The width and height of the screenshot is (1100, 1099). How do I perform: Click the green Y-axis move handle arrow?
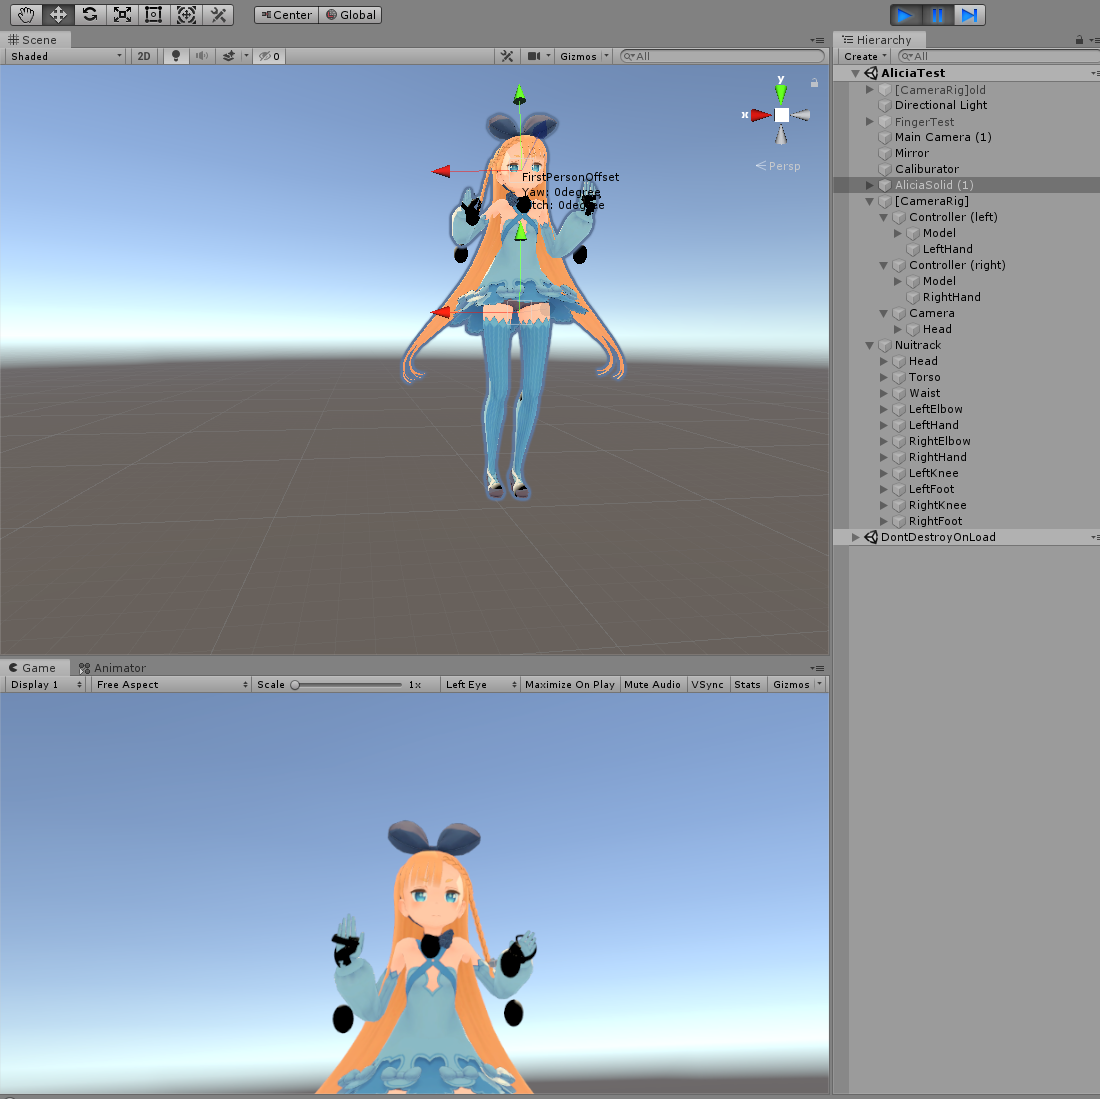pos(519,94)
